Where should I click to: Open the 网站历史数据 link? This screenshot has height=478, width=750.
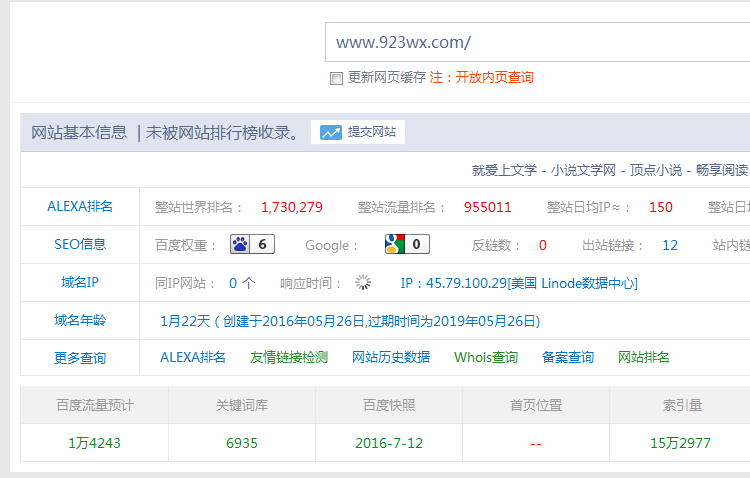(x=391, y=357)
